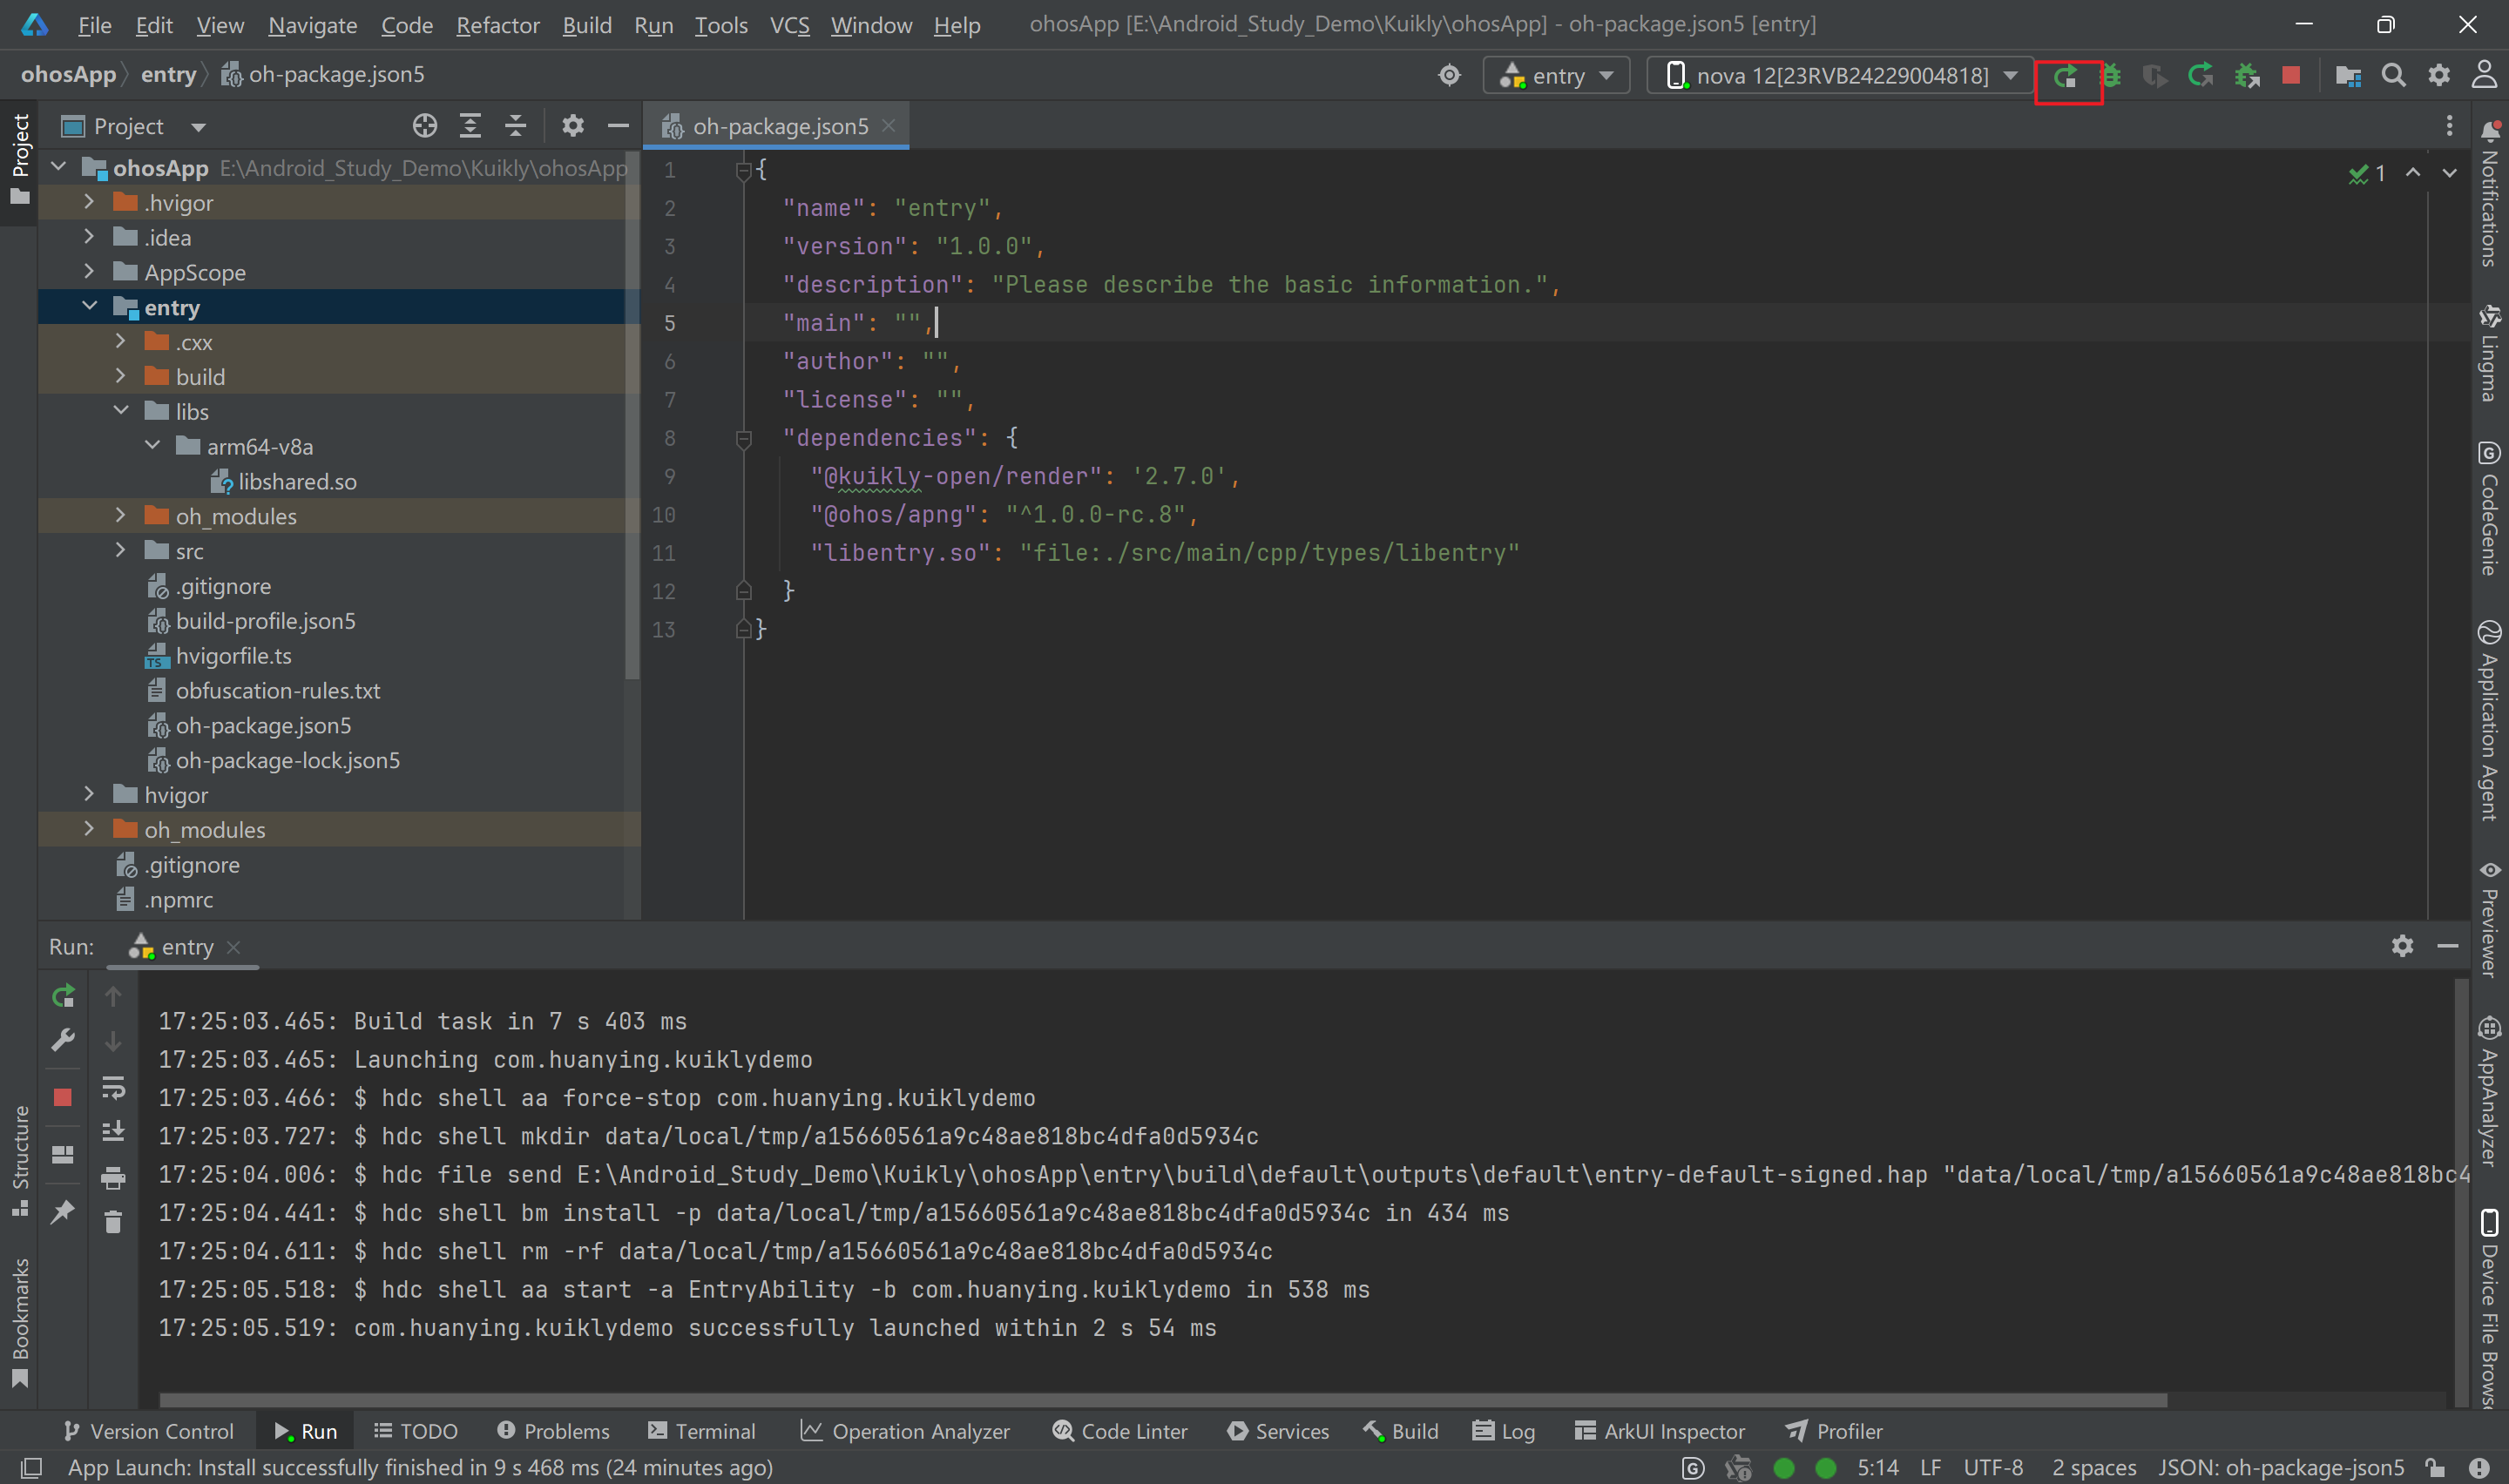Image resolution: width=2509 pixels, height=1484 pixels.
Task: Open Project Structure folder icon in toolbar
Action: pyautogui.click(x=2347, y=76)
